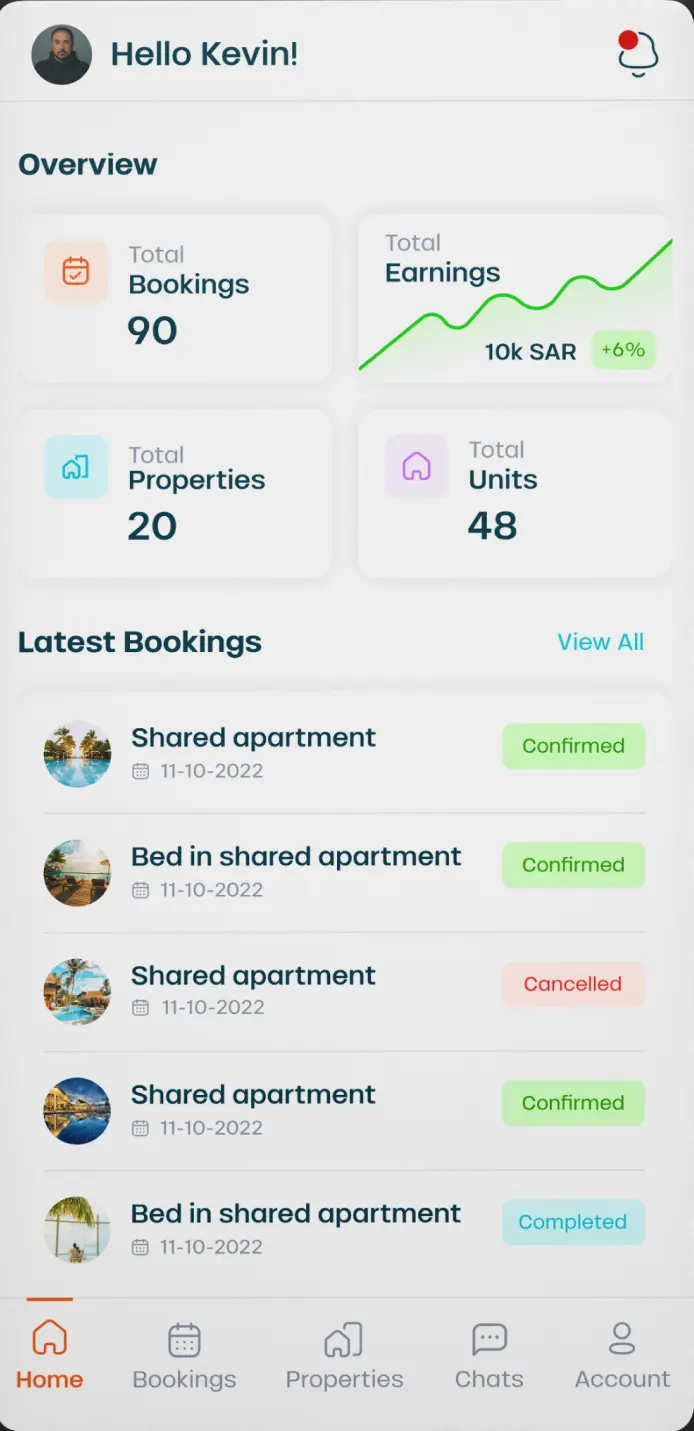
Task: Click View All latest bookings
Action: click(x=600, y=642)
